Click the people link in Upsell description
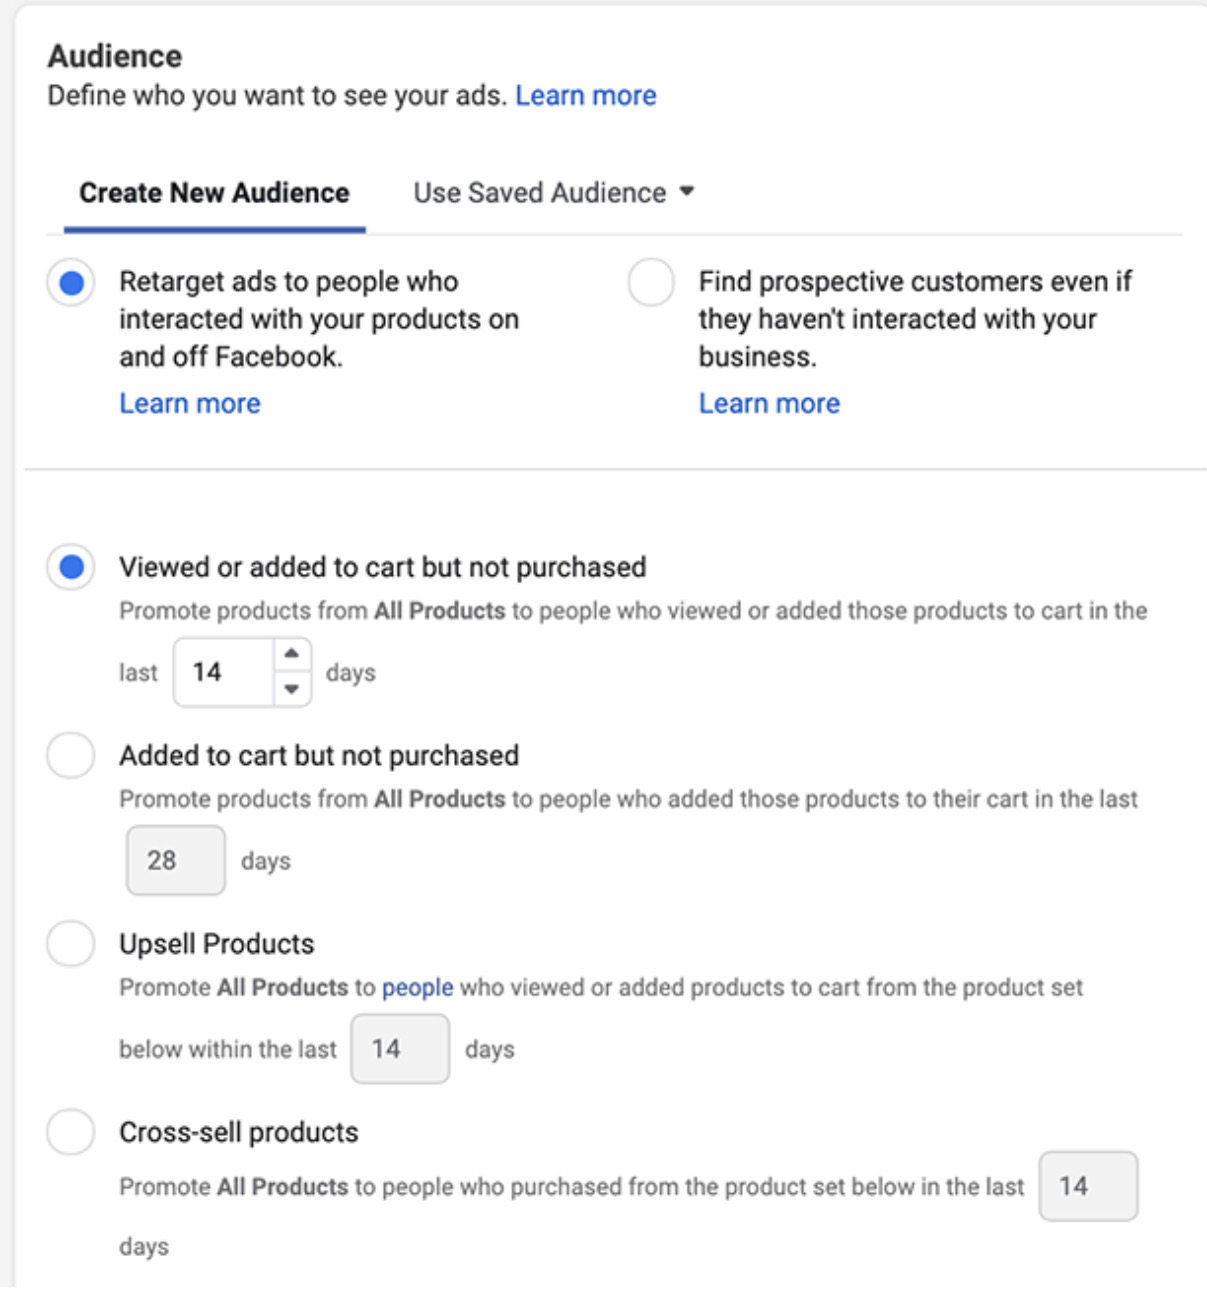This screenshot has width=1207, height=1313. point(418,988)
